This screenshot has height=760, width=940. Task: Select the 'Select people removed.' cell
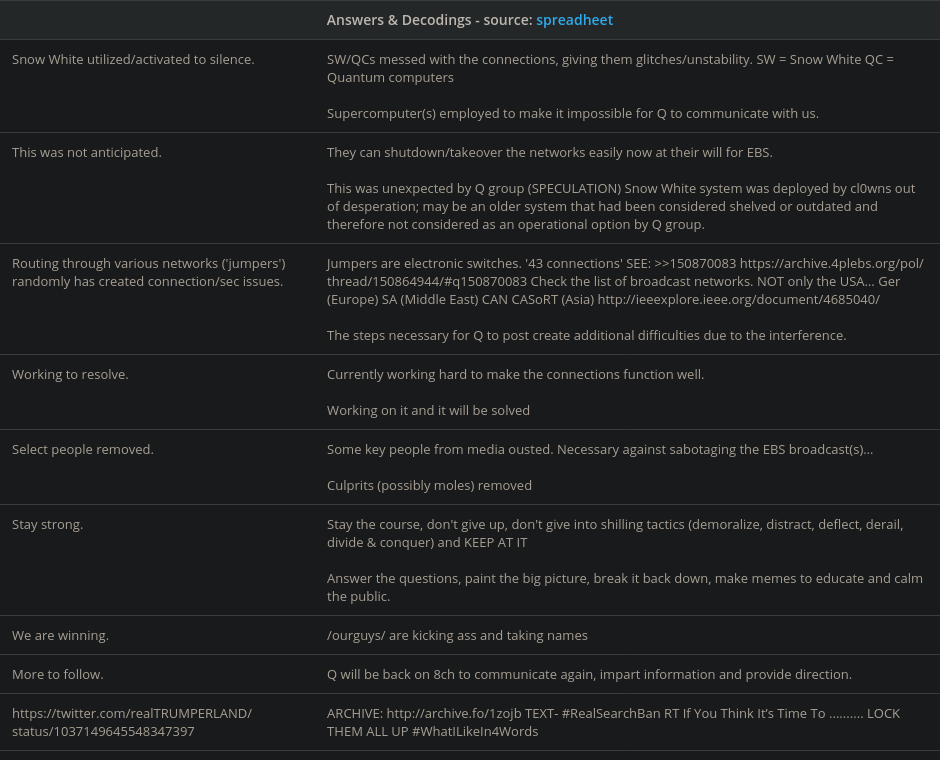[x=83, y=449]
